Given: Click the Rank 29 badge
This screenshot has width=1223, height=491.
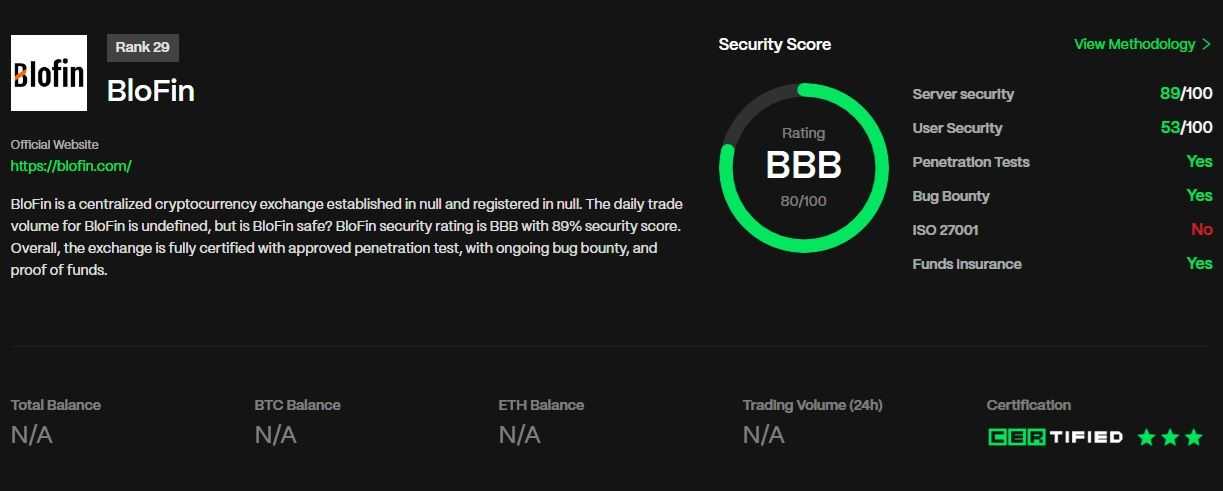Looking at the screenshot, I should [x=143, y=47].
